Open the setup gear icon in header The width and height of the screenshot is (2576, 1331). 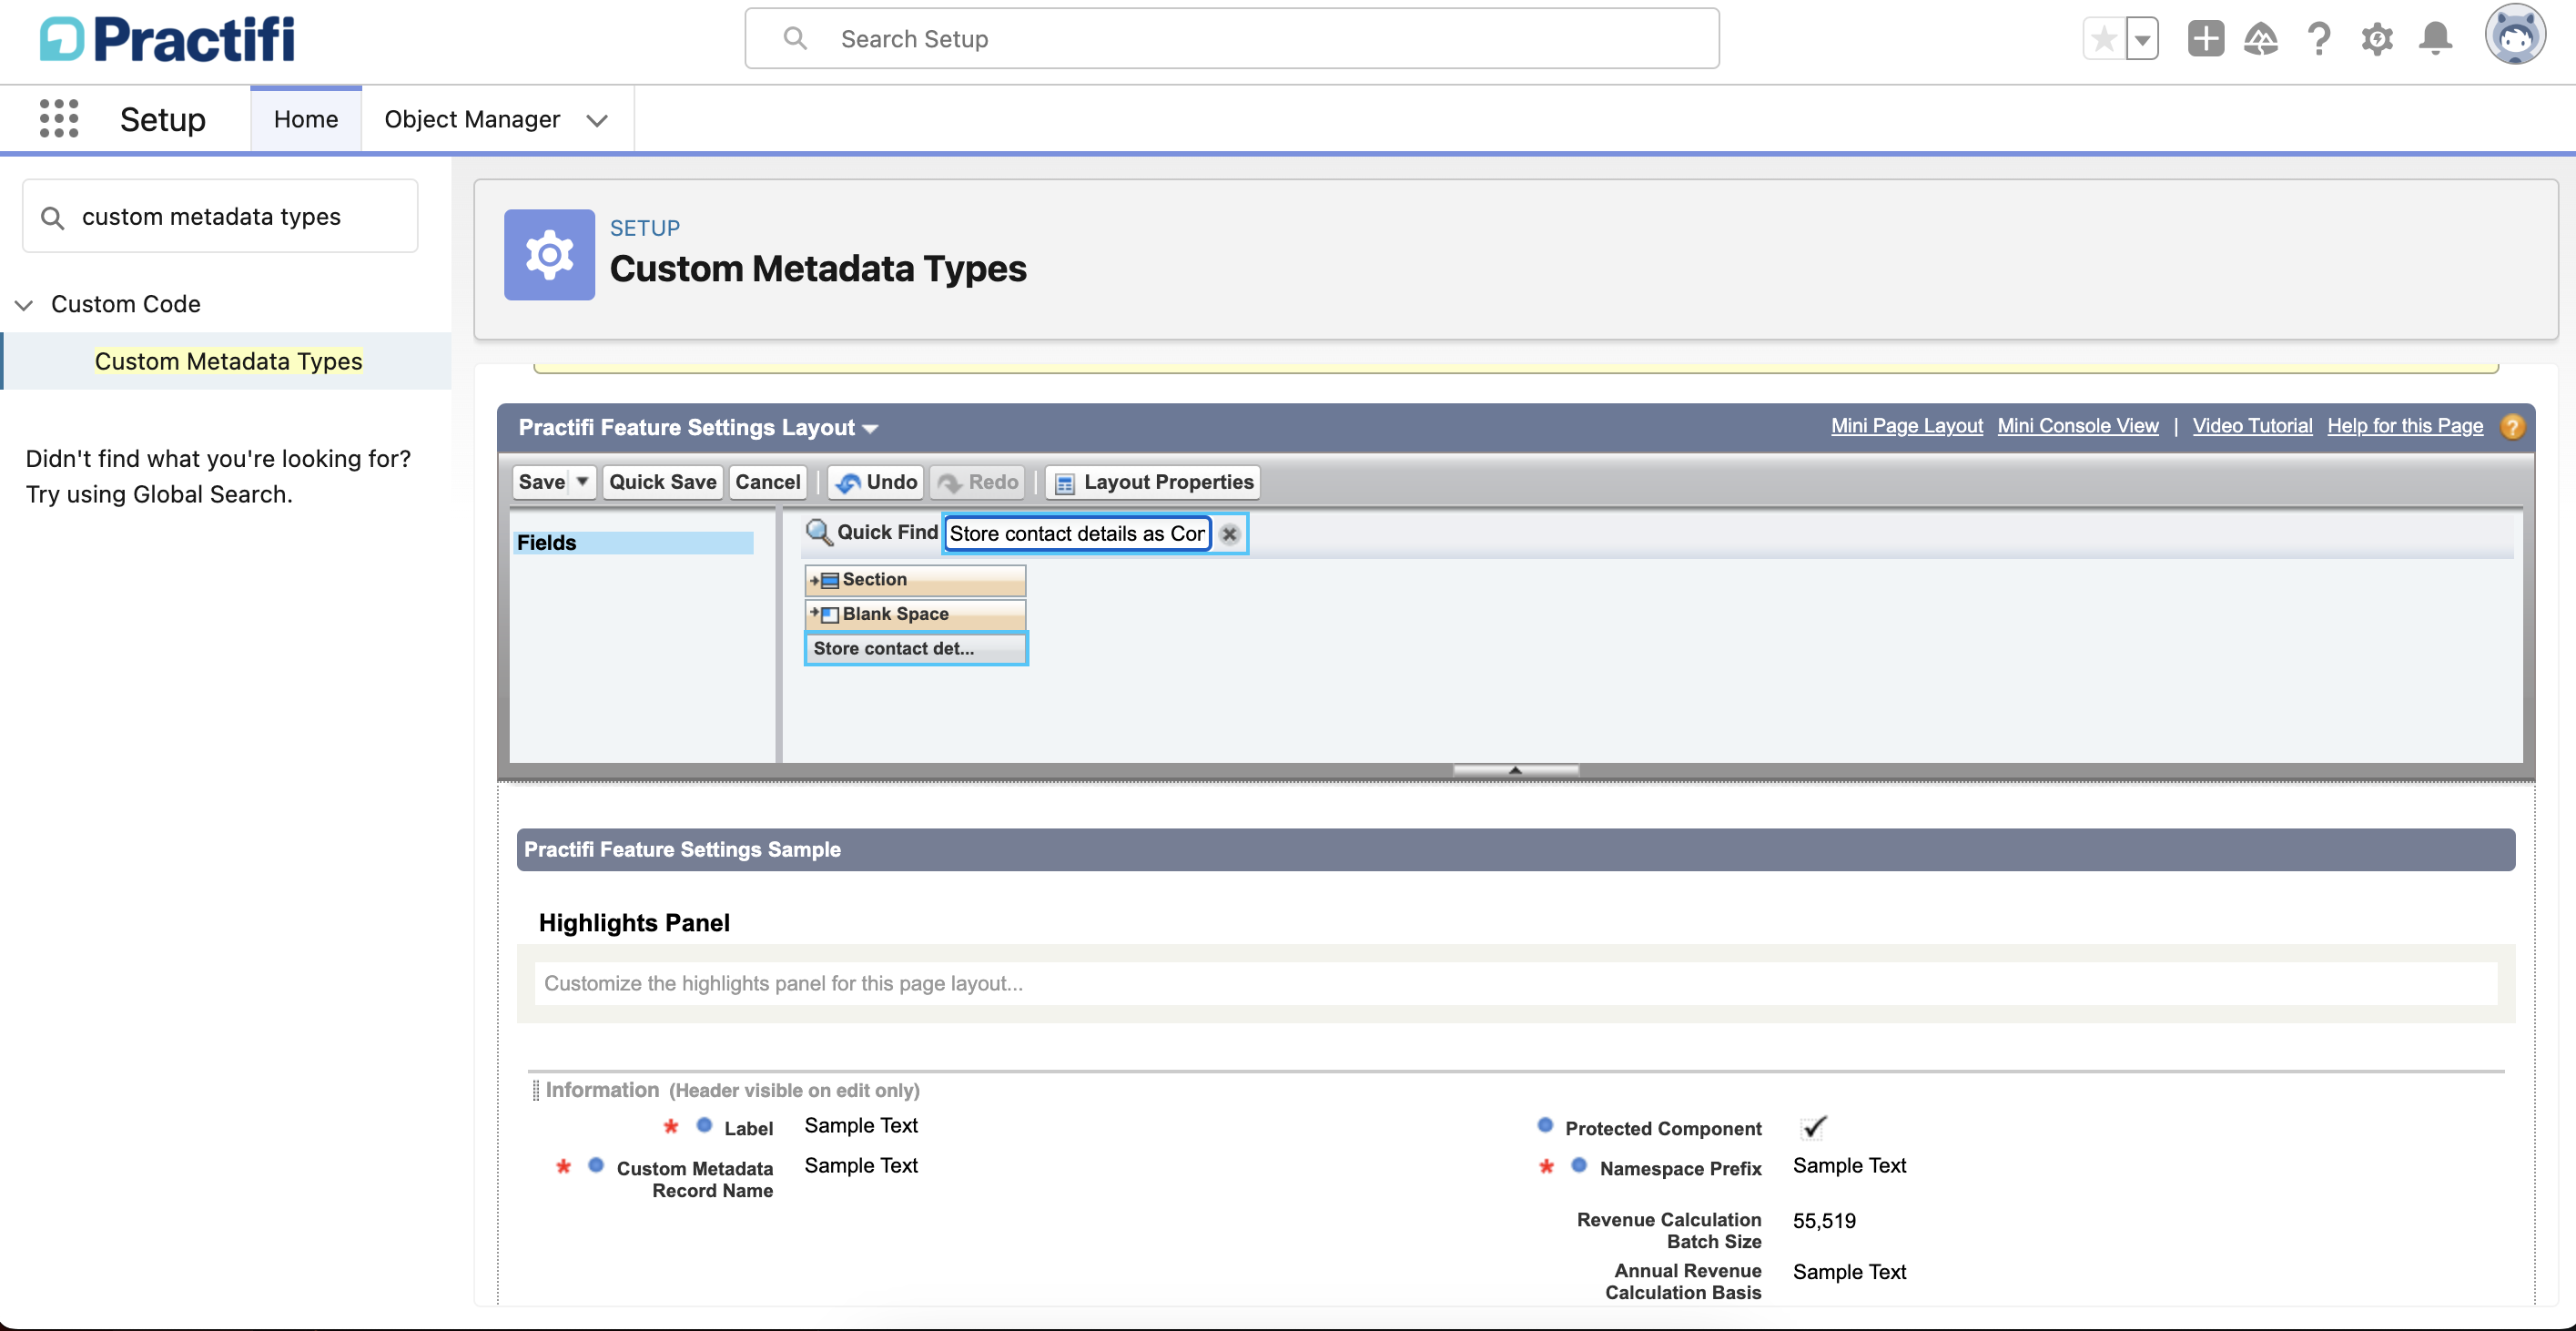[2377, 39]
